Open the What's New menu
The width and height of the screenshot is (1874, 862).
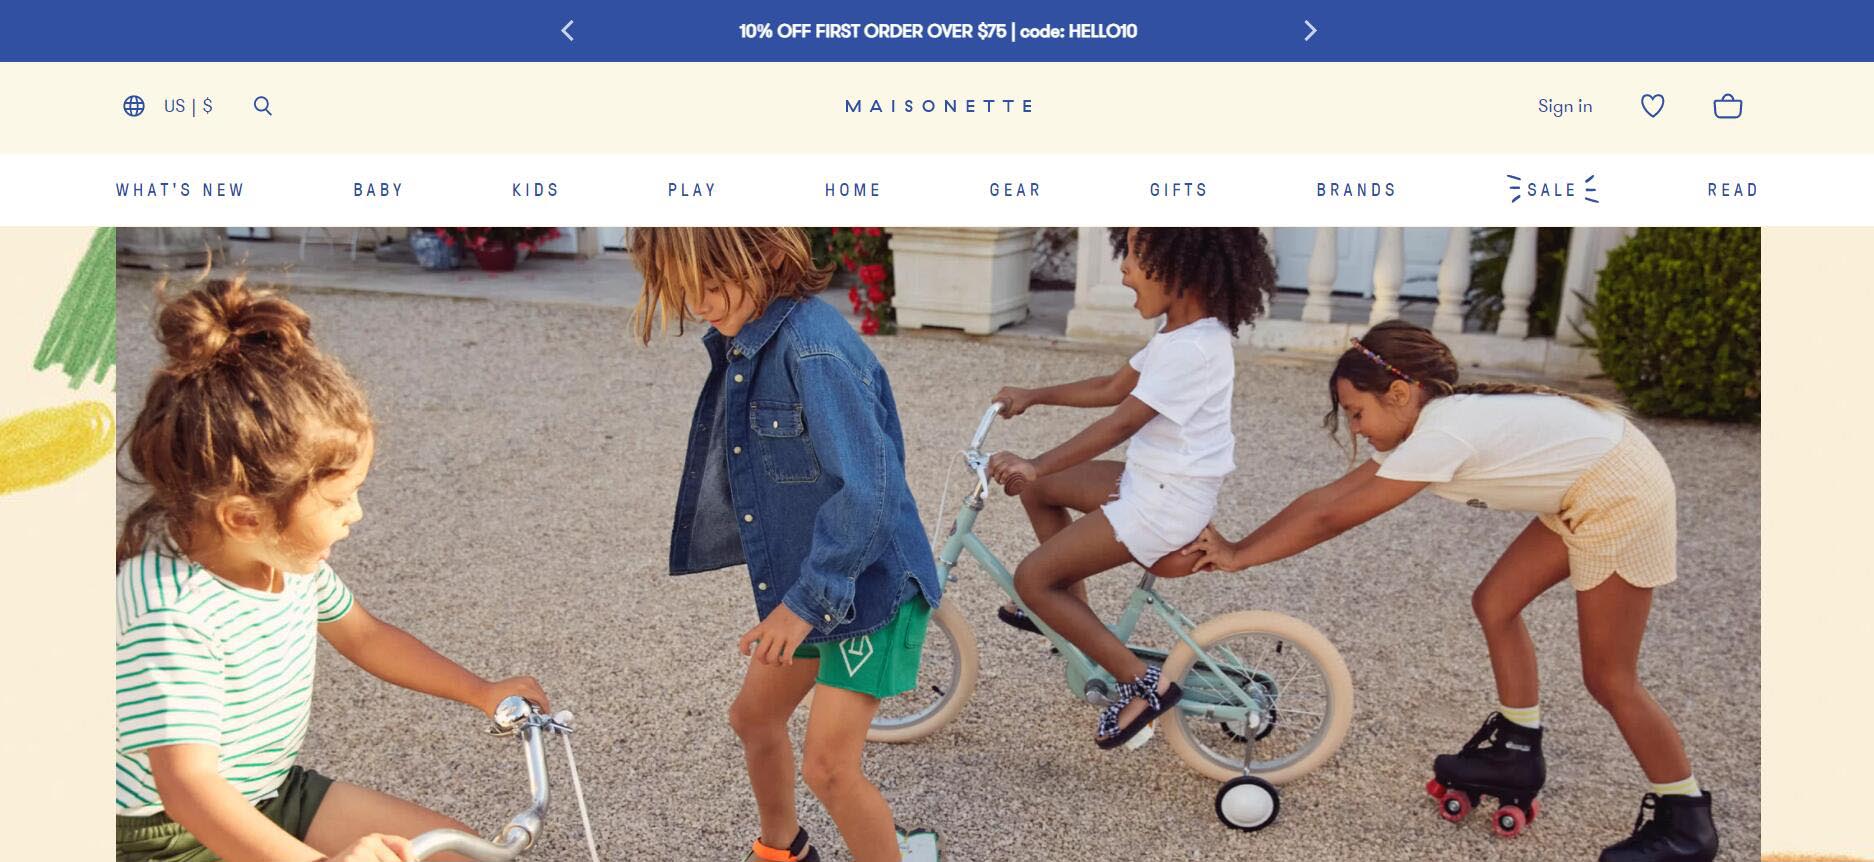(180, 190)
